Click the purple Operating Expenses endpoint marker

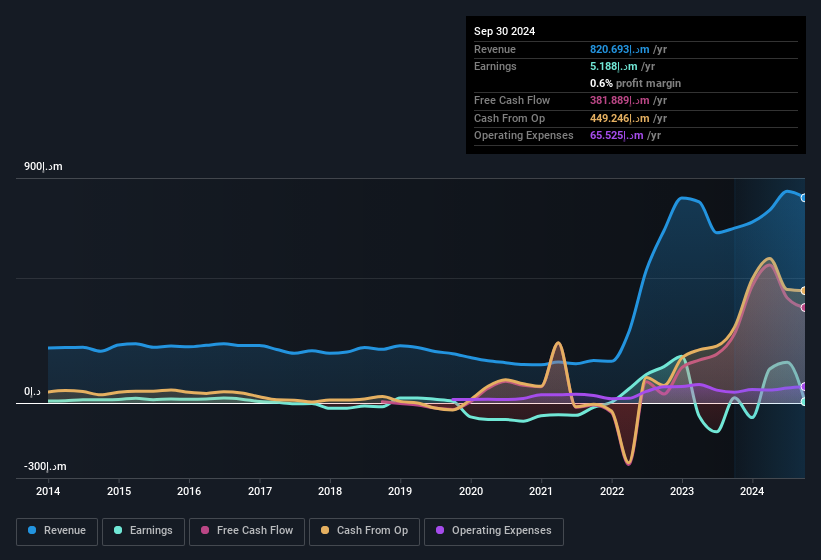point(804,387)
